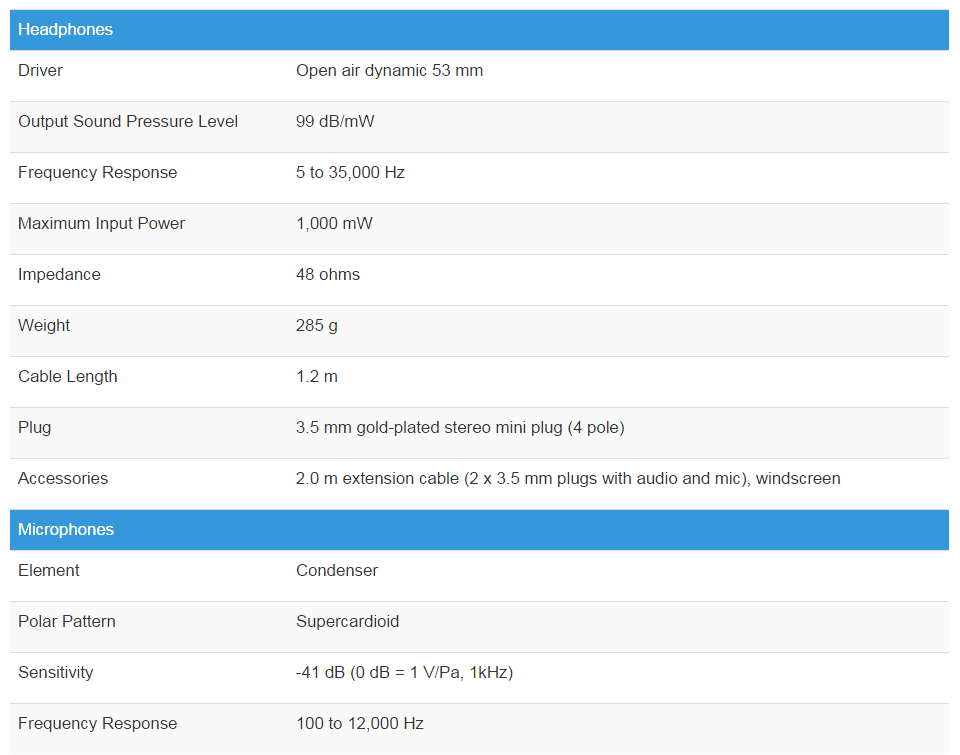This screenshot has height=755, width=960.
Task: Select the "Maximum Input Power" label
Action: (102, 223)
